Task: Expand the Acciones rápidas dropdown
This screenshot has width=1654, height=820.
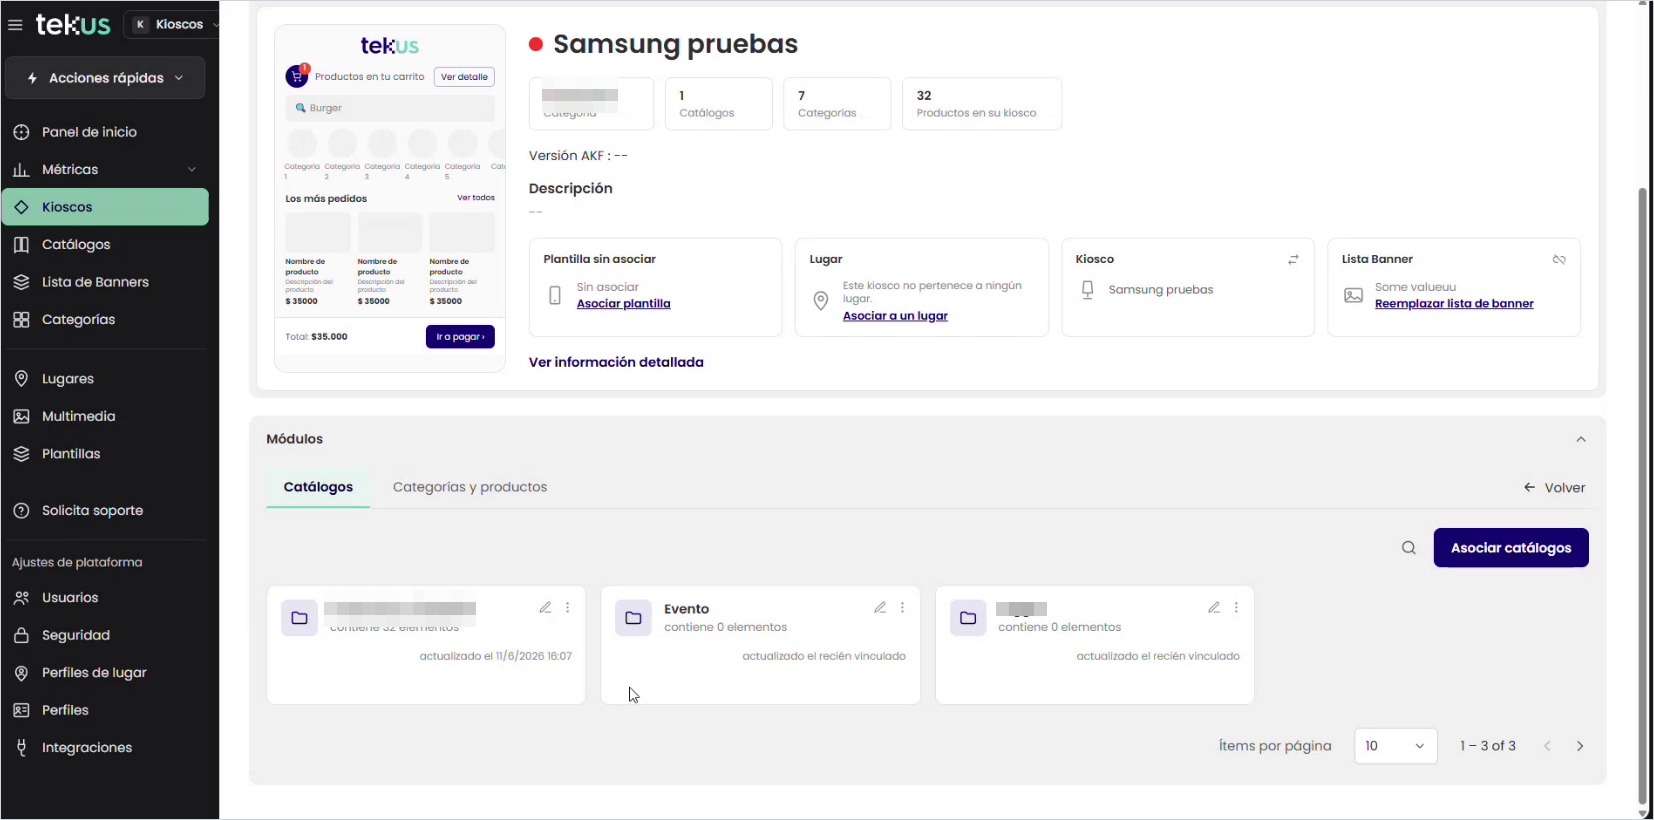Action: pos(105,78)
